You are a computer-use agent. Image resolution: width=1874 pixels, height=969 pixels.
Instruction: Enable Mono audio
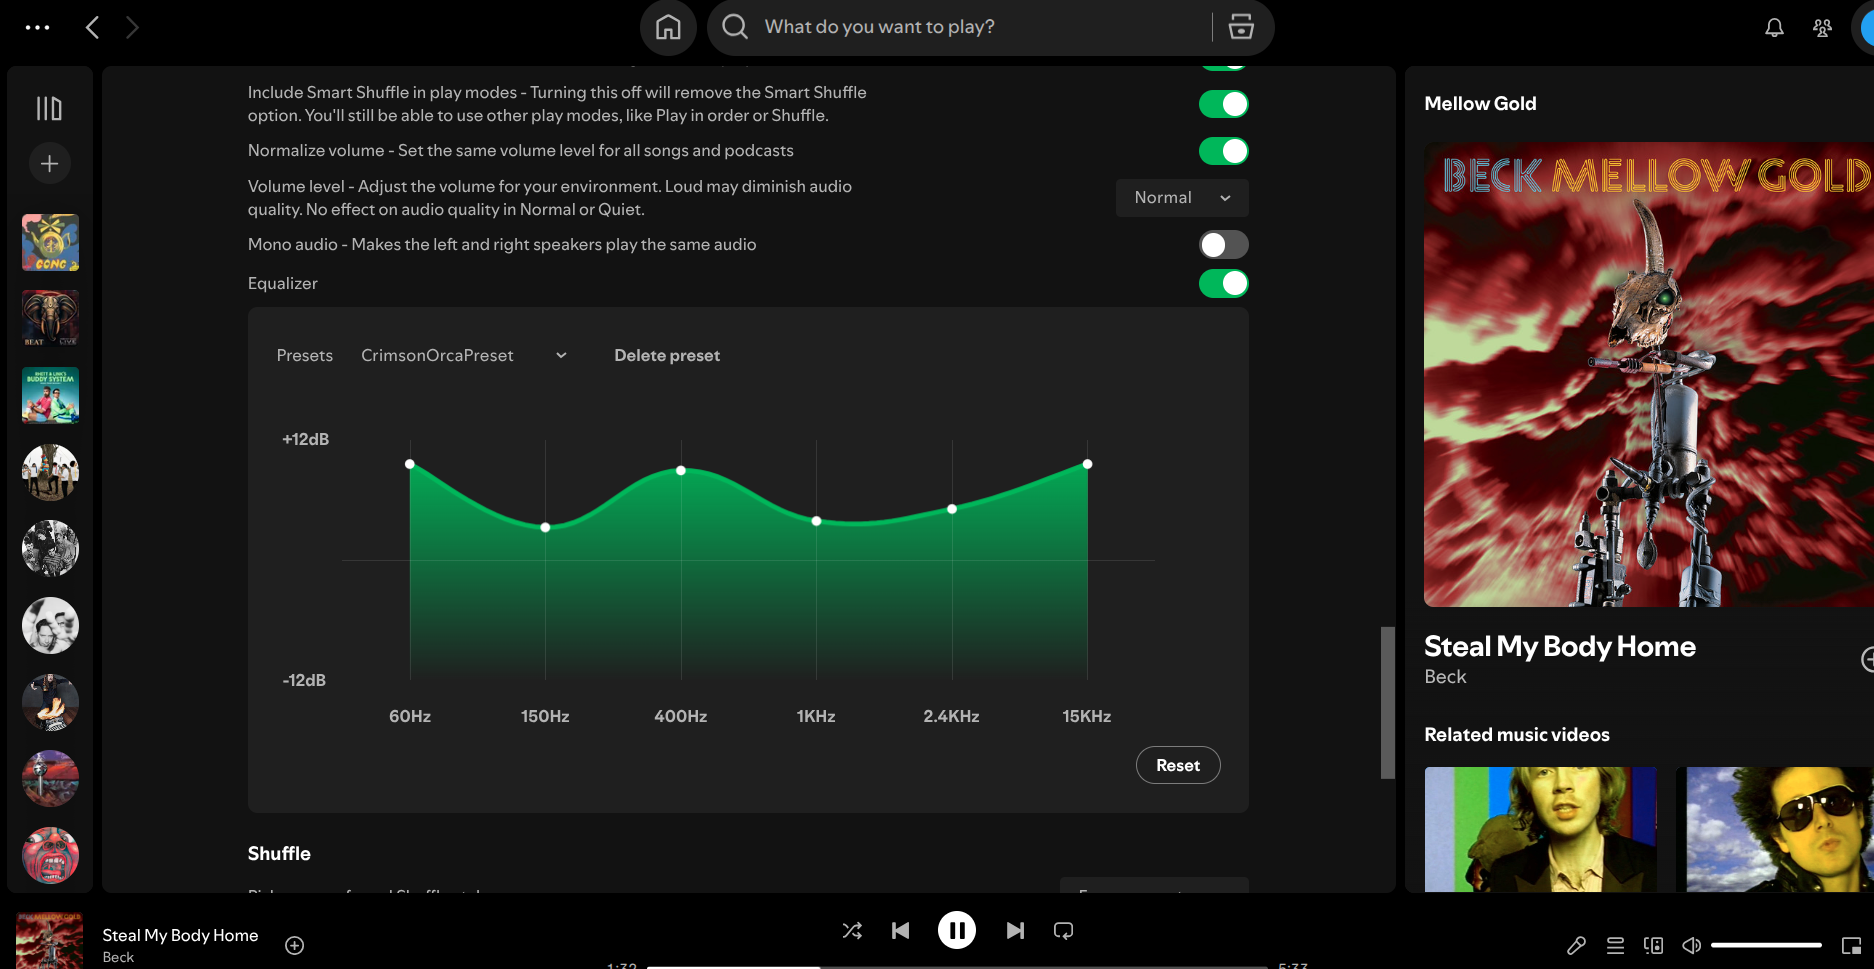(x=1223, y=245)
